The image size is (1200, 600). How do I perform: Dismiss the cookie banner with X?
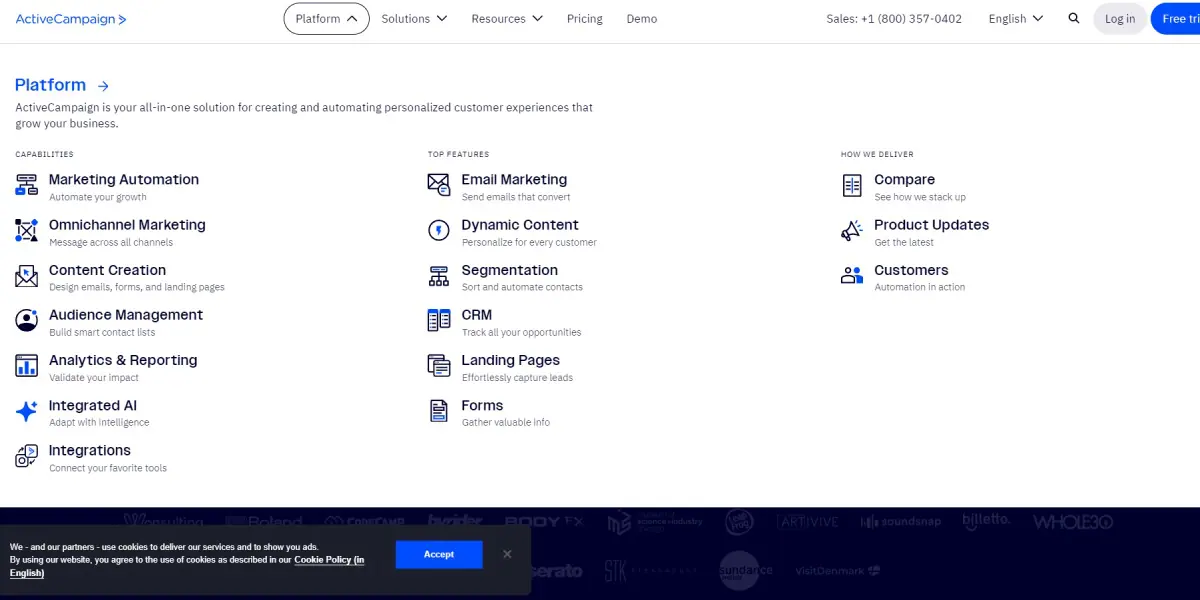click(507, 554)
